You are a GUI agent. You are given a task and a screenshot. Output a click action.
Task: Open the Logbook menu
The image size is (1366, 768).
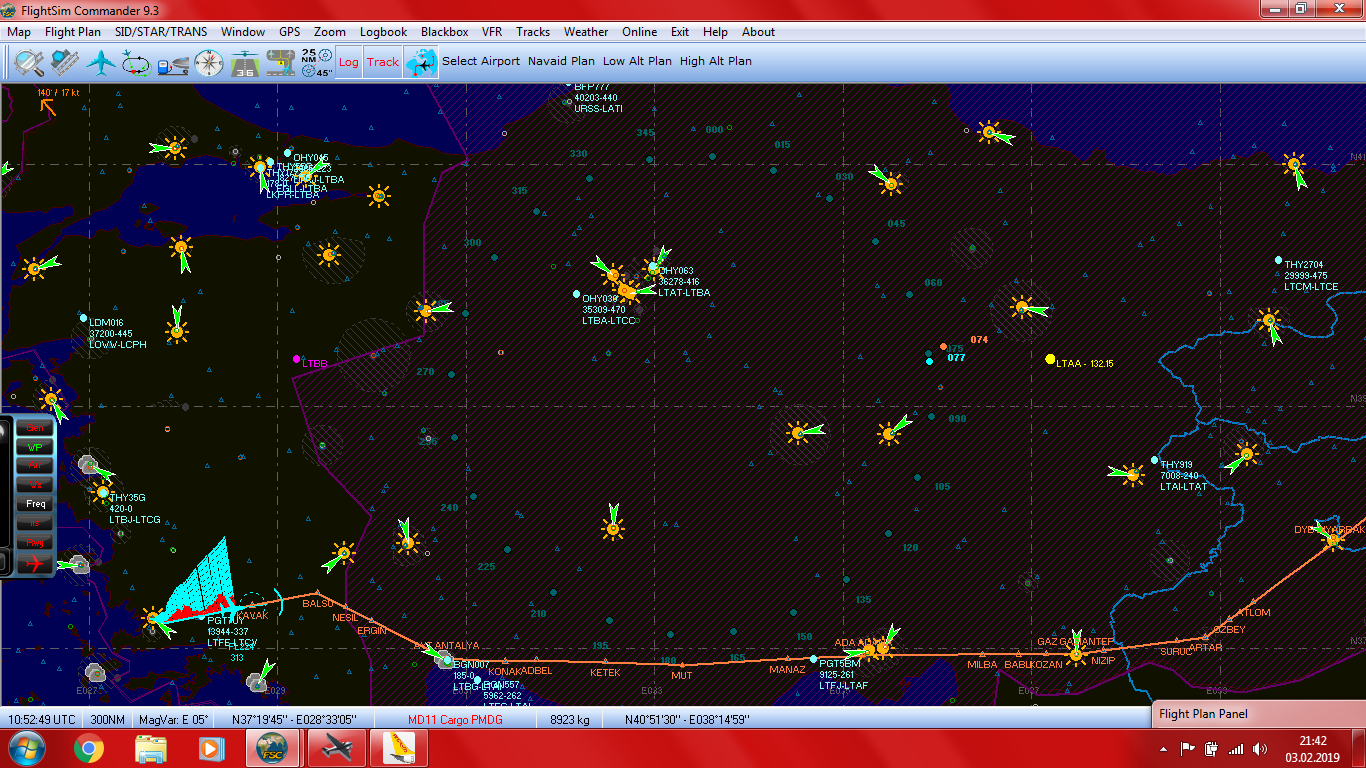click(x=384, y=32)
